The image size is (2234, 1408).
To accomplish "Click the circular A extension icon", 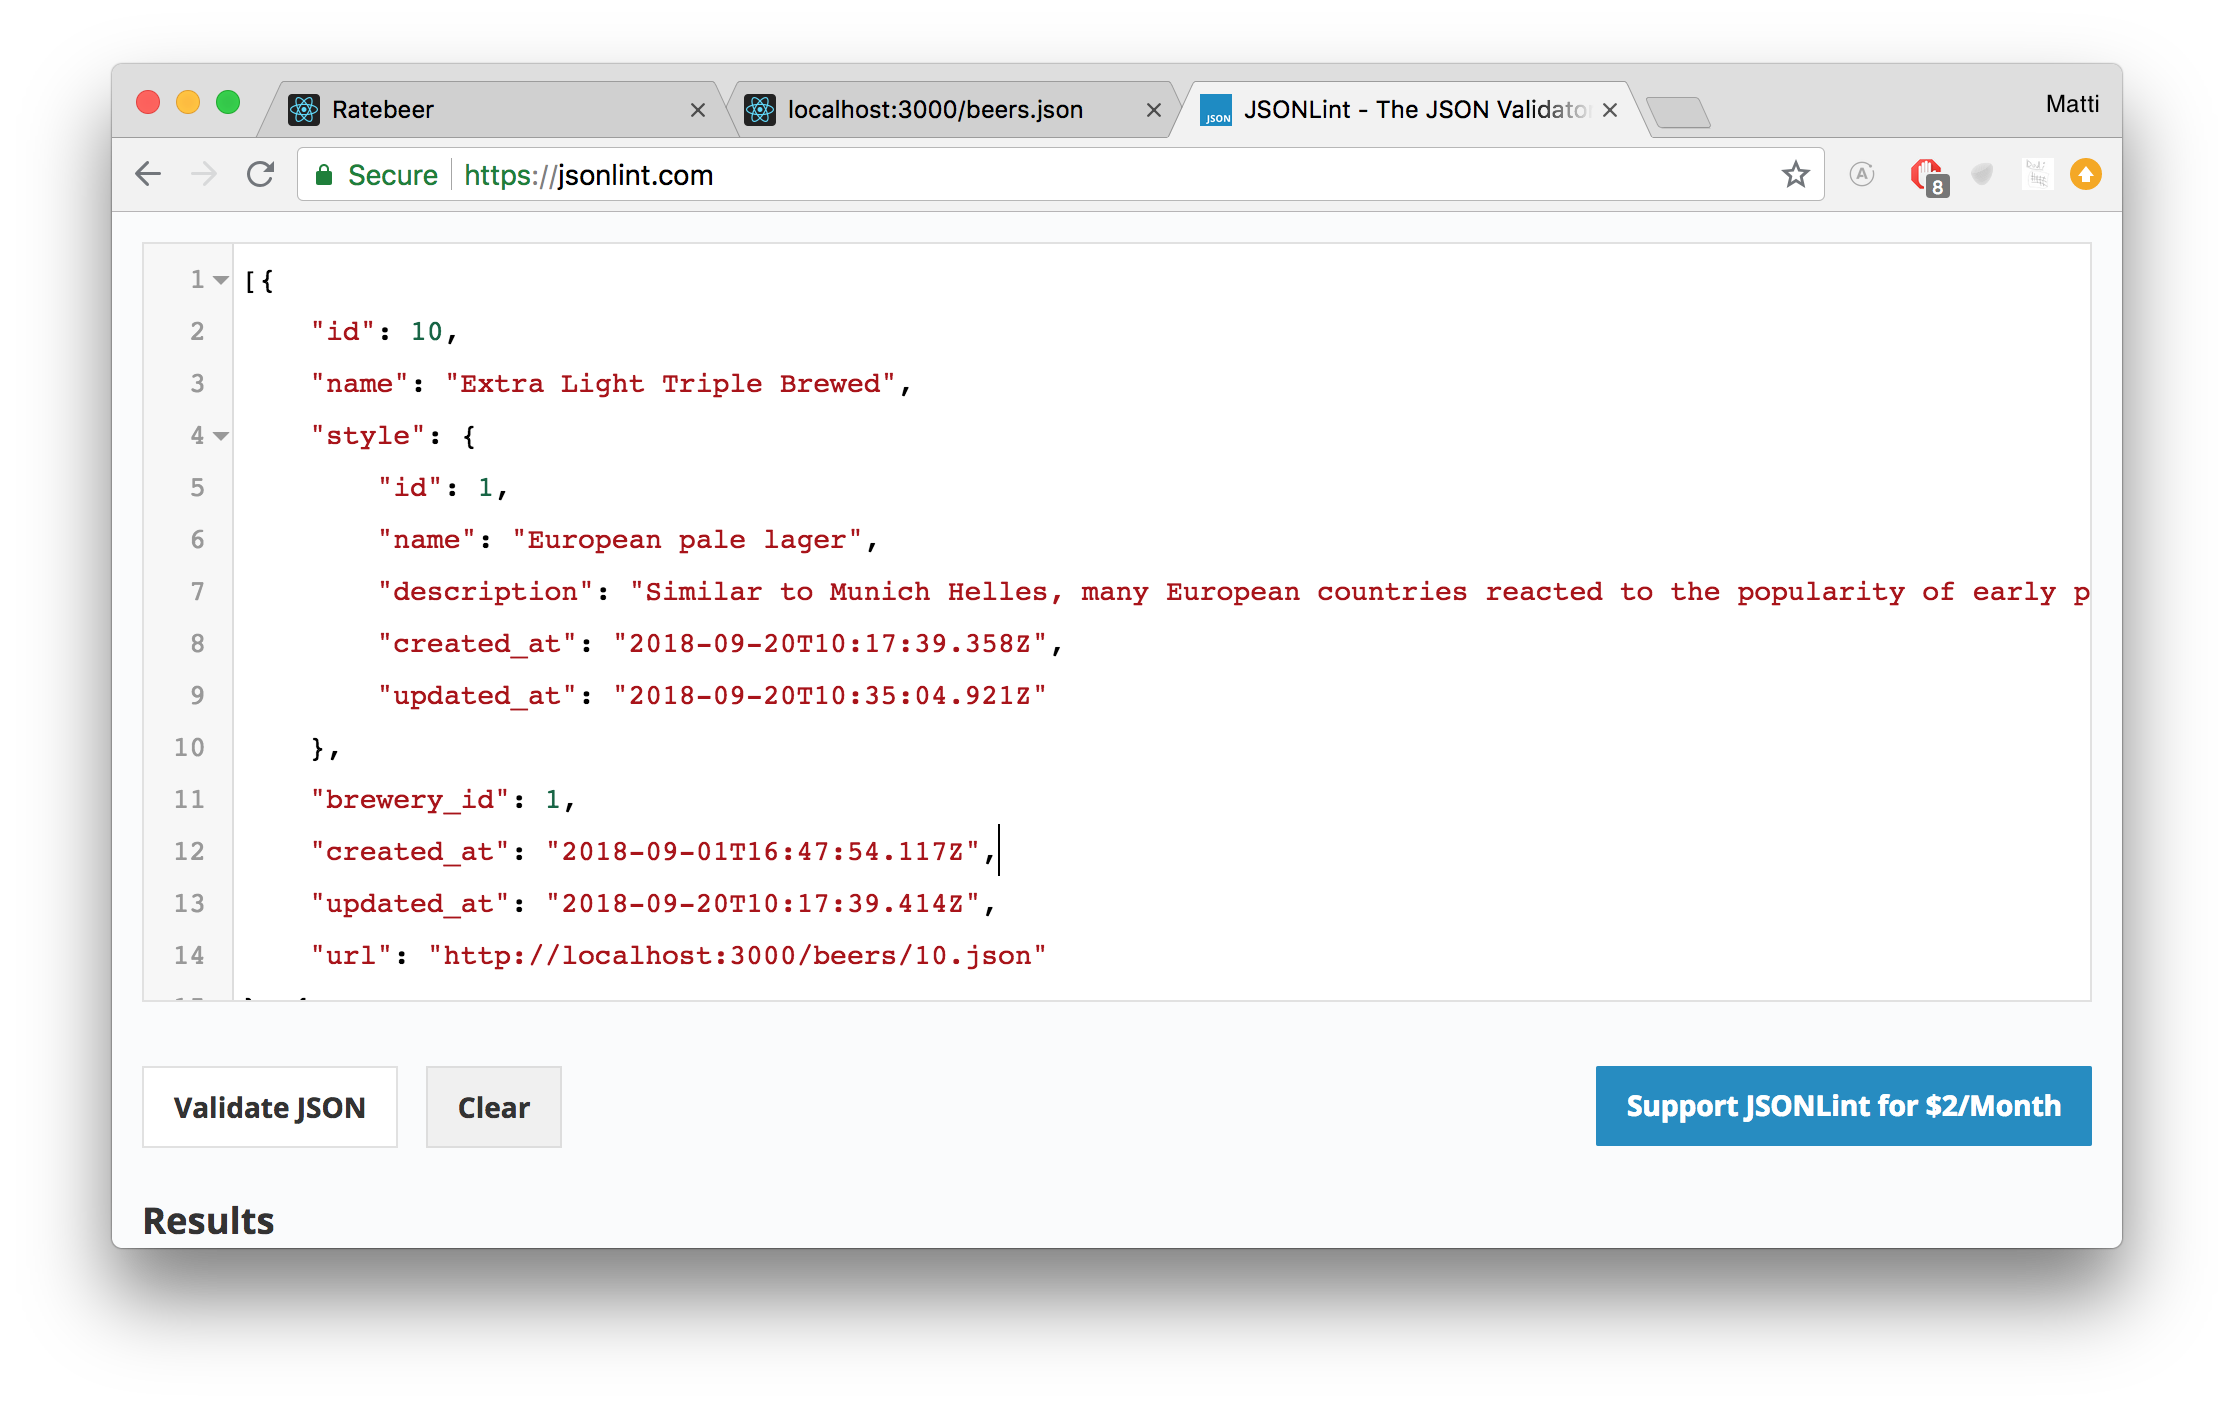I will pos(1862,175).
